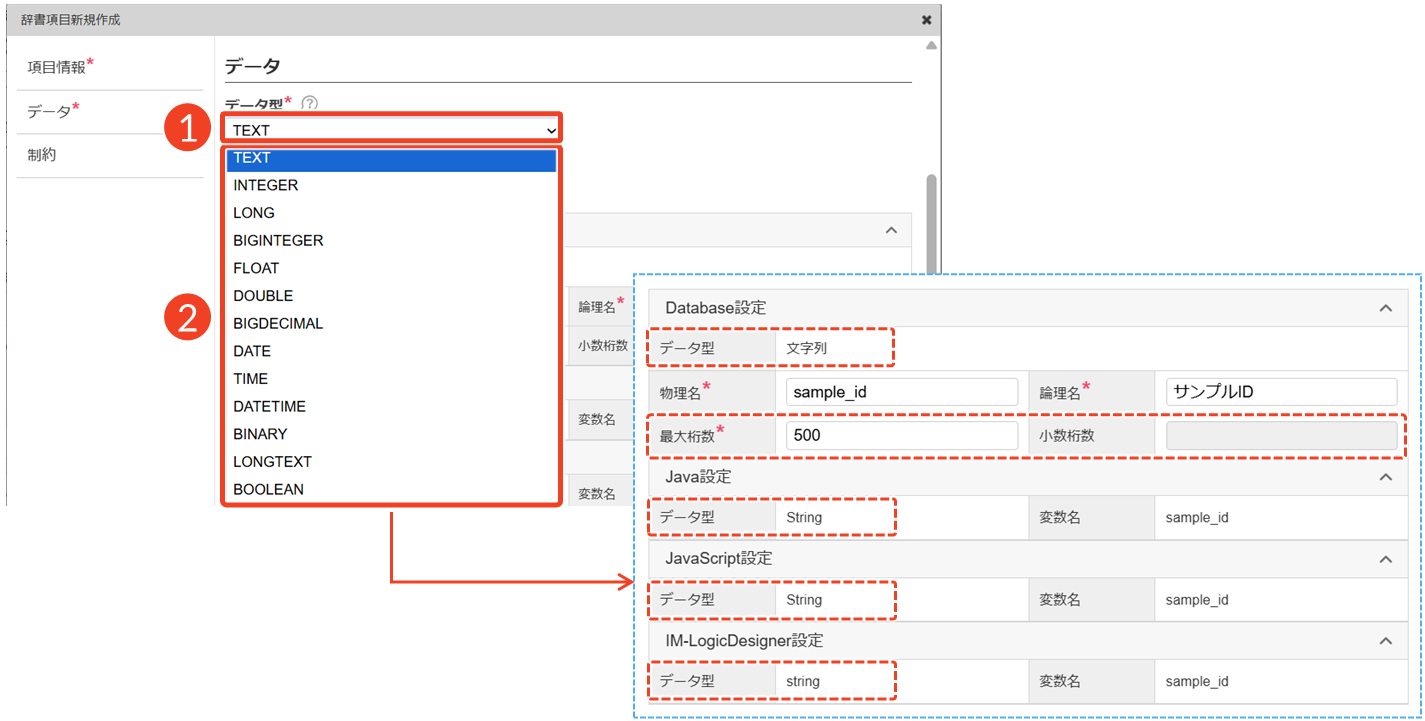The image size is (1425, 721).
Task: Close the 辞書項目新規作成 dialog
Action: (x=926, y=20)
